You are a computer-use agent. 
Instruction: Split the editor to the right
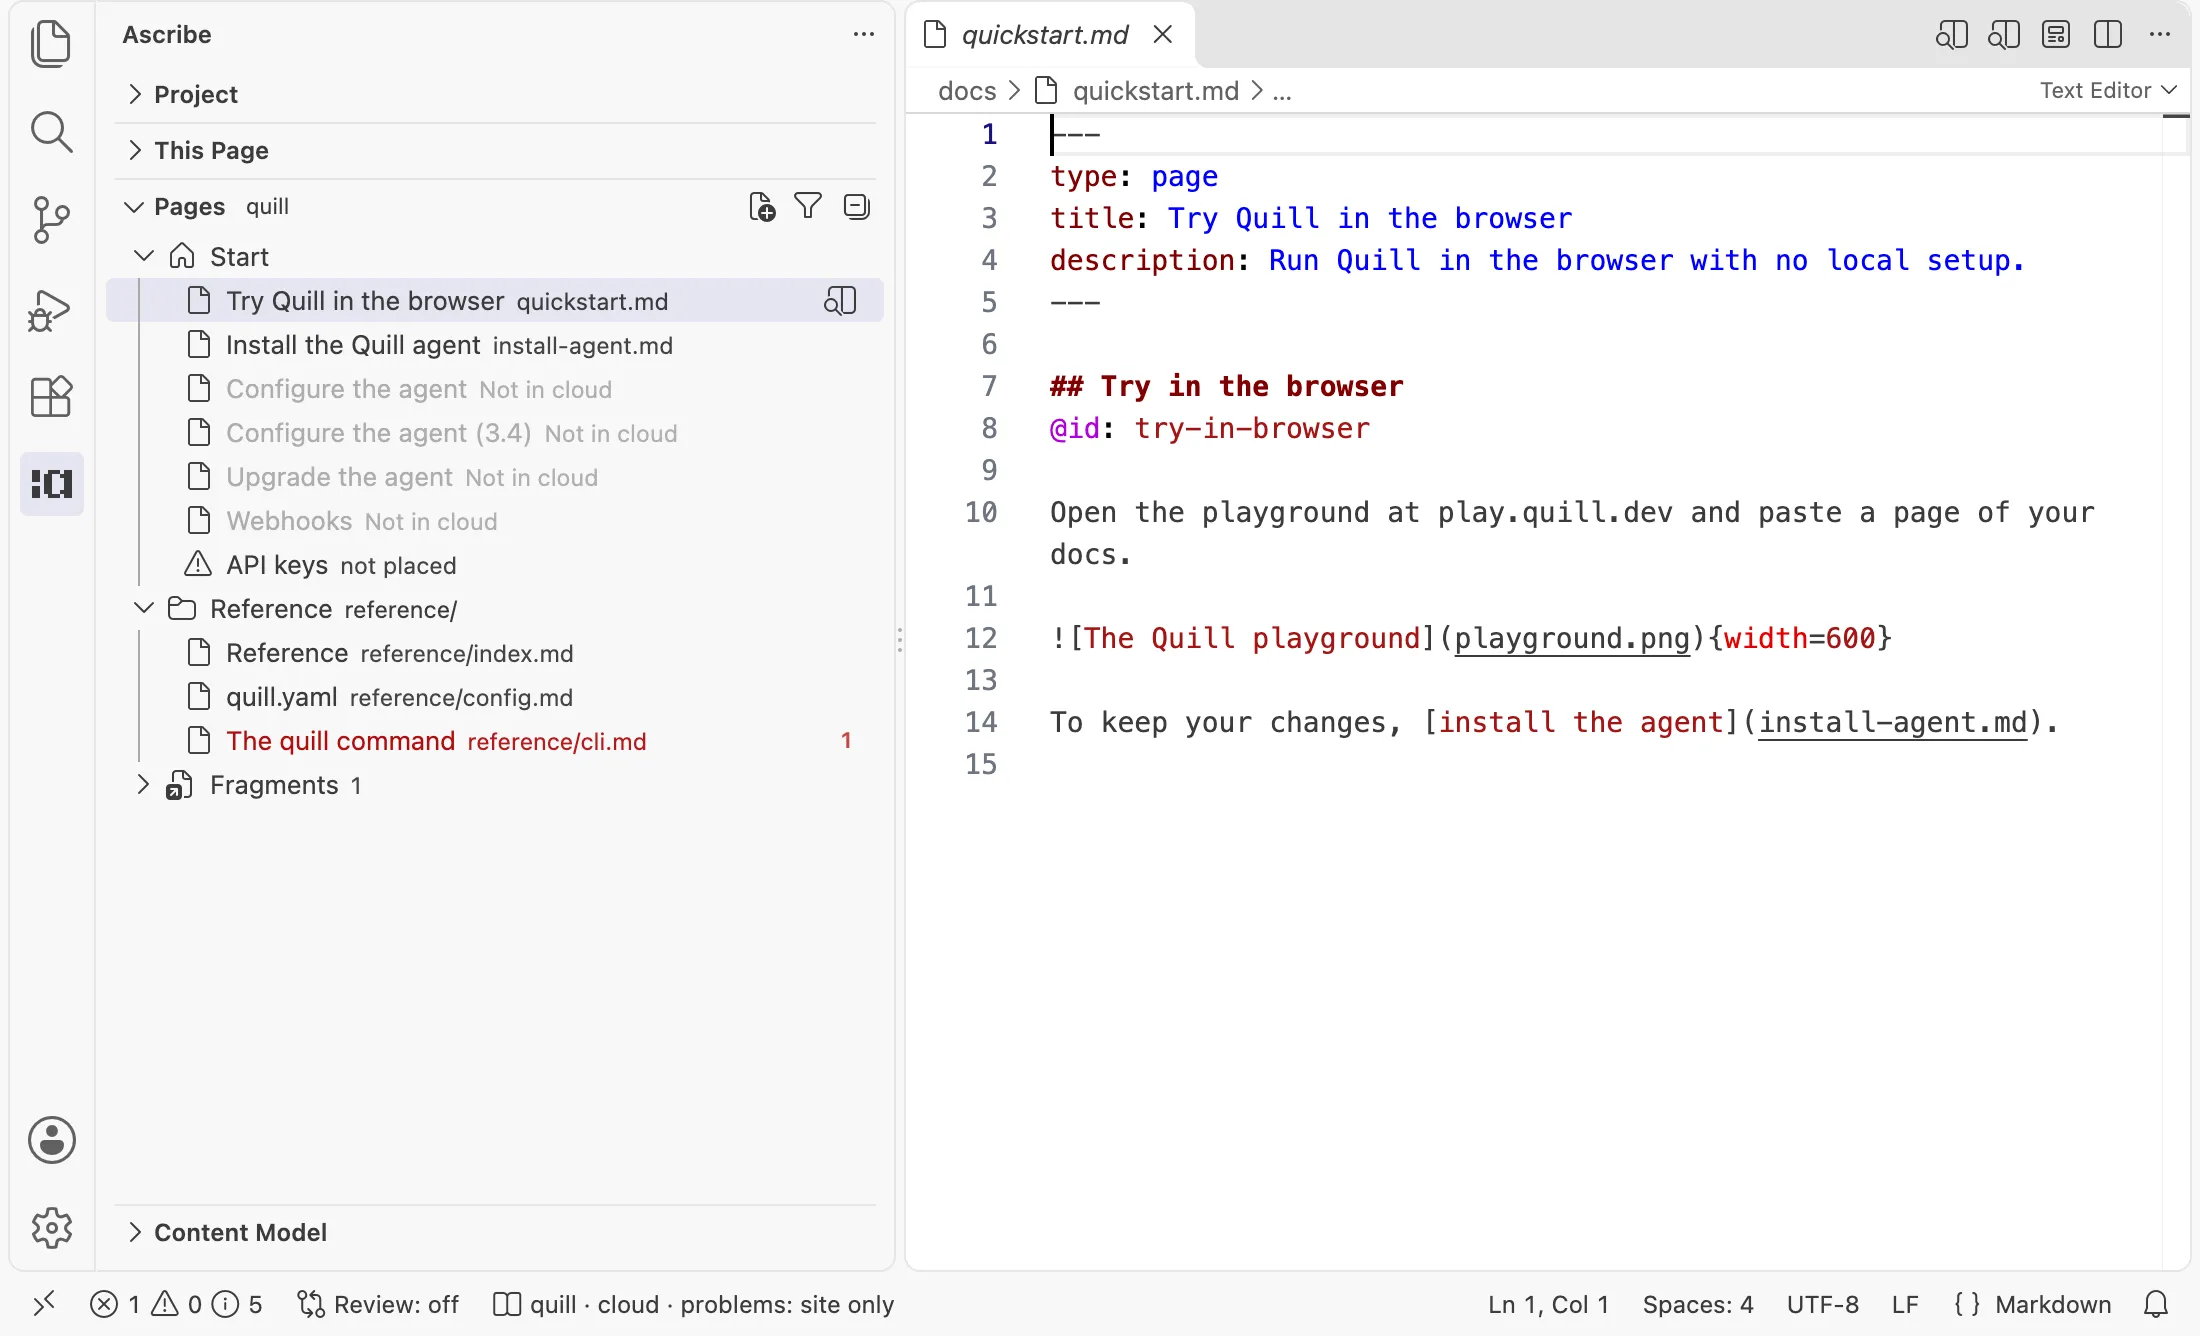(2108, 34)
